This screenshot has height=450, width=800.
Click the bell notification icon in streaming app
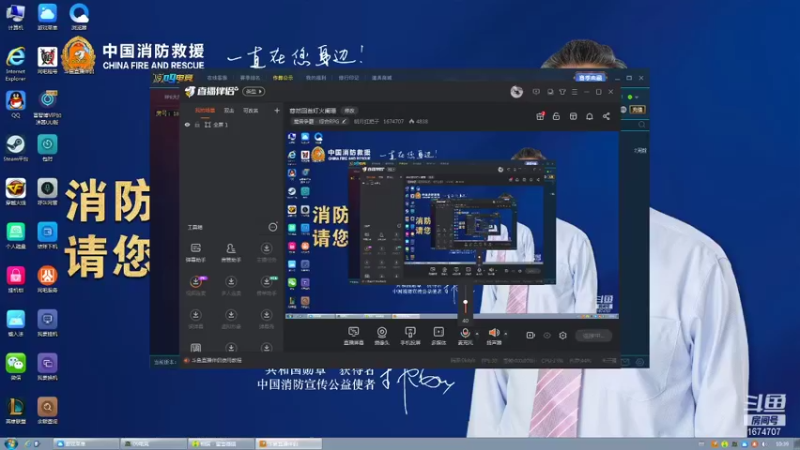pyautogui.click(x=589, y=116)
